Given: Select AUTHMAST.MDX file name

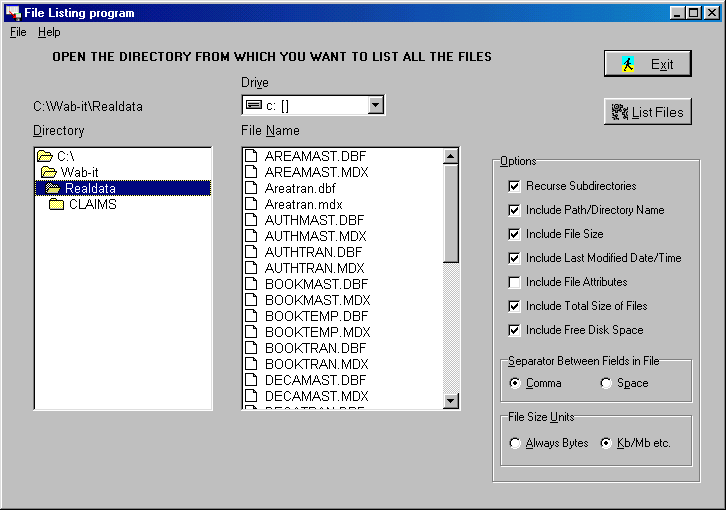Looking at the screenshot, I should tap(315, 236).
